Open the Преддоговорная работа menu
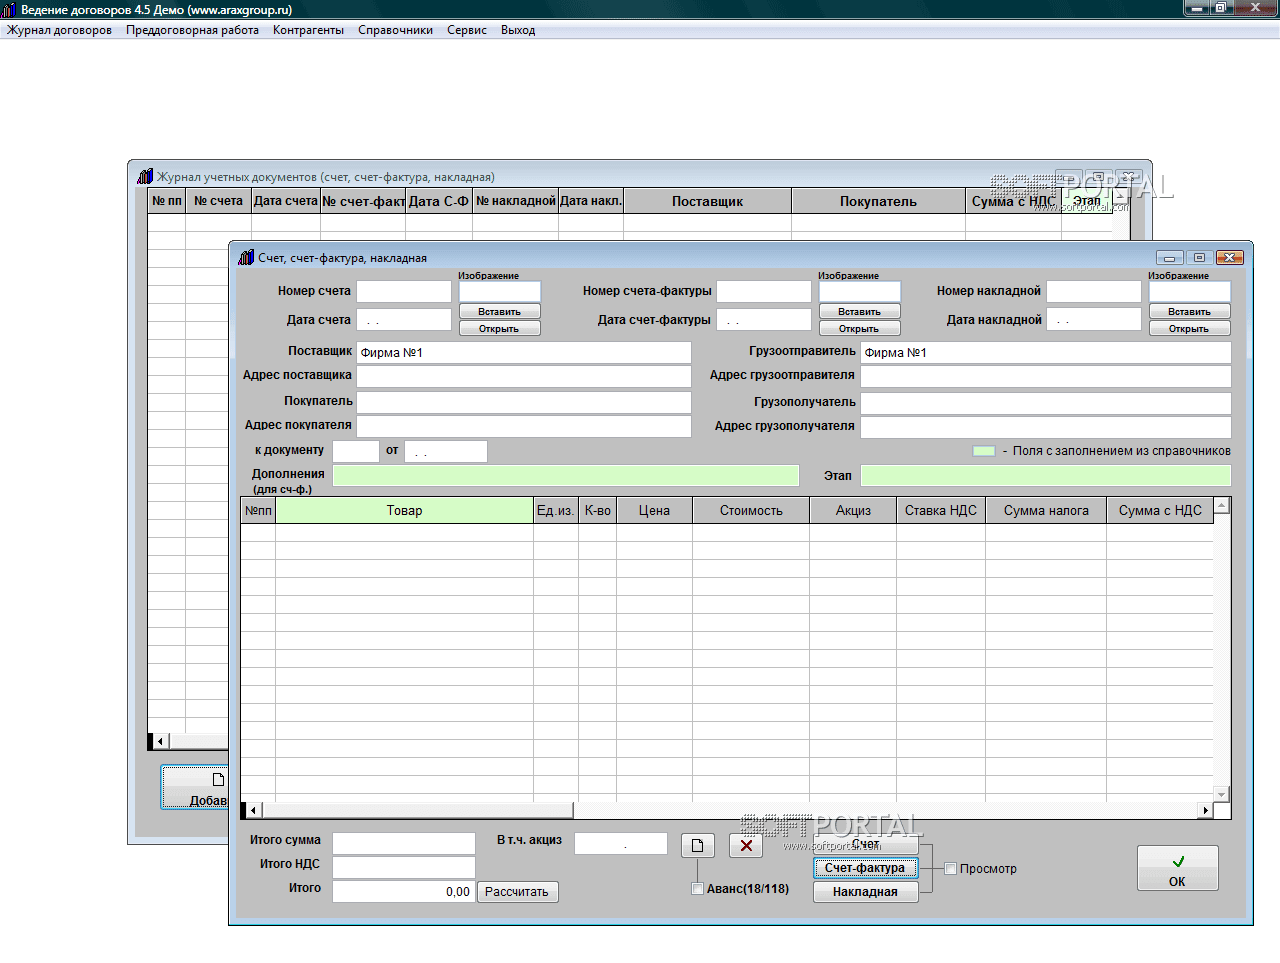Image resolution: width=1280 pixels, height=963 pixels. (x=192, y=30)
